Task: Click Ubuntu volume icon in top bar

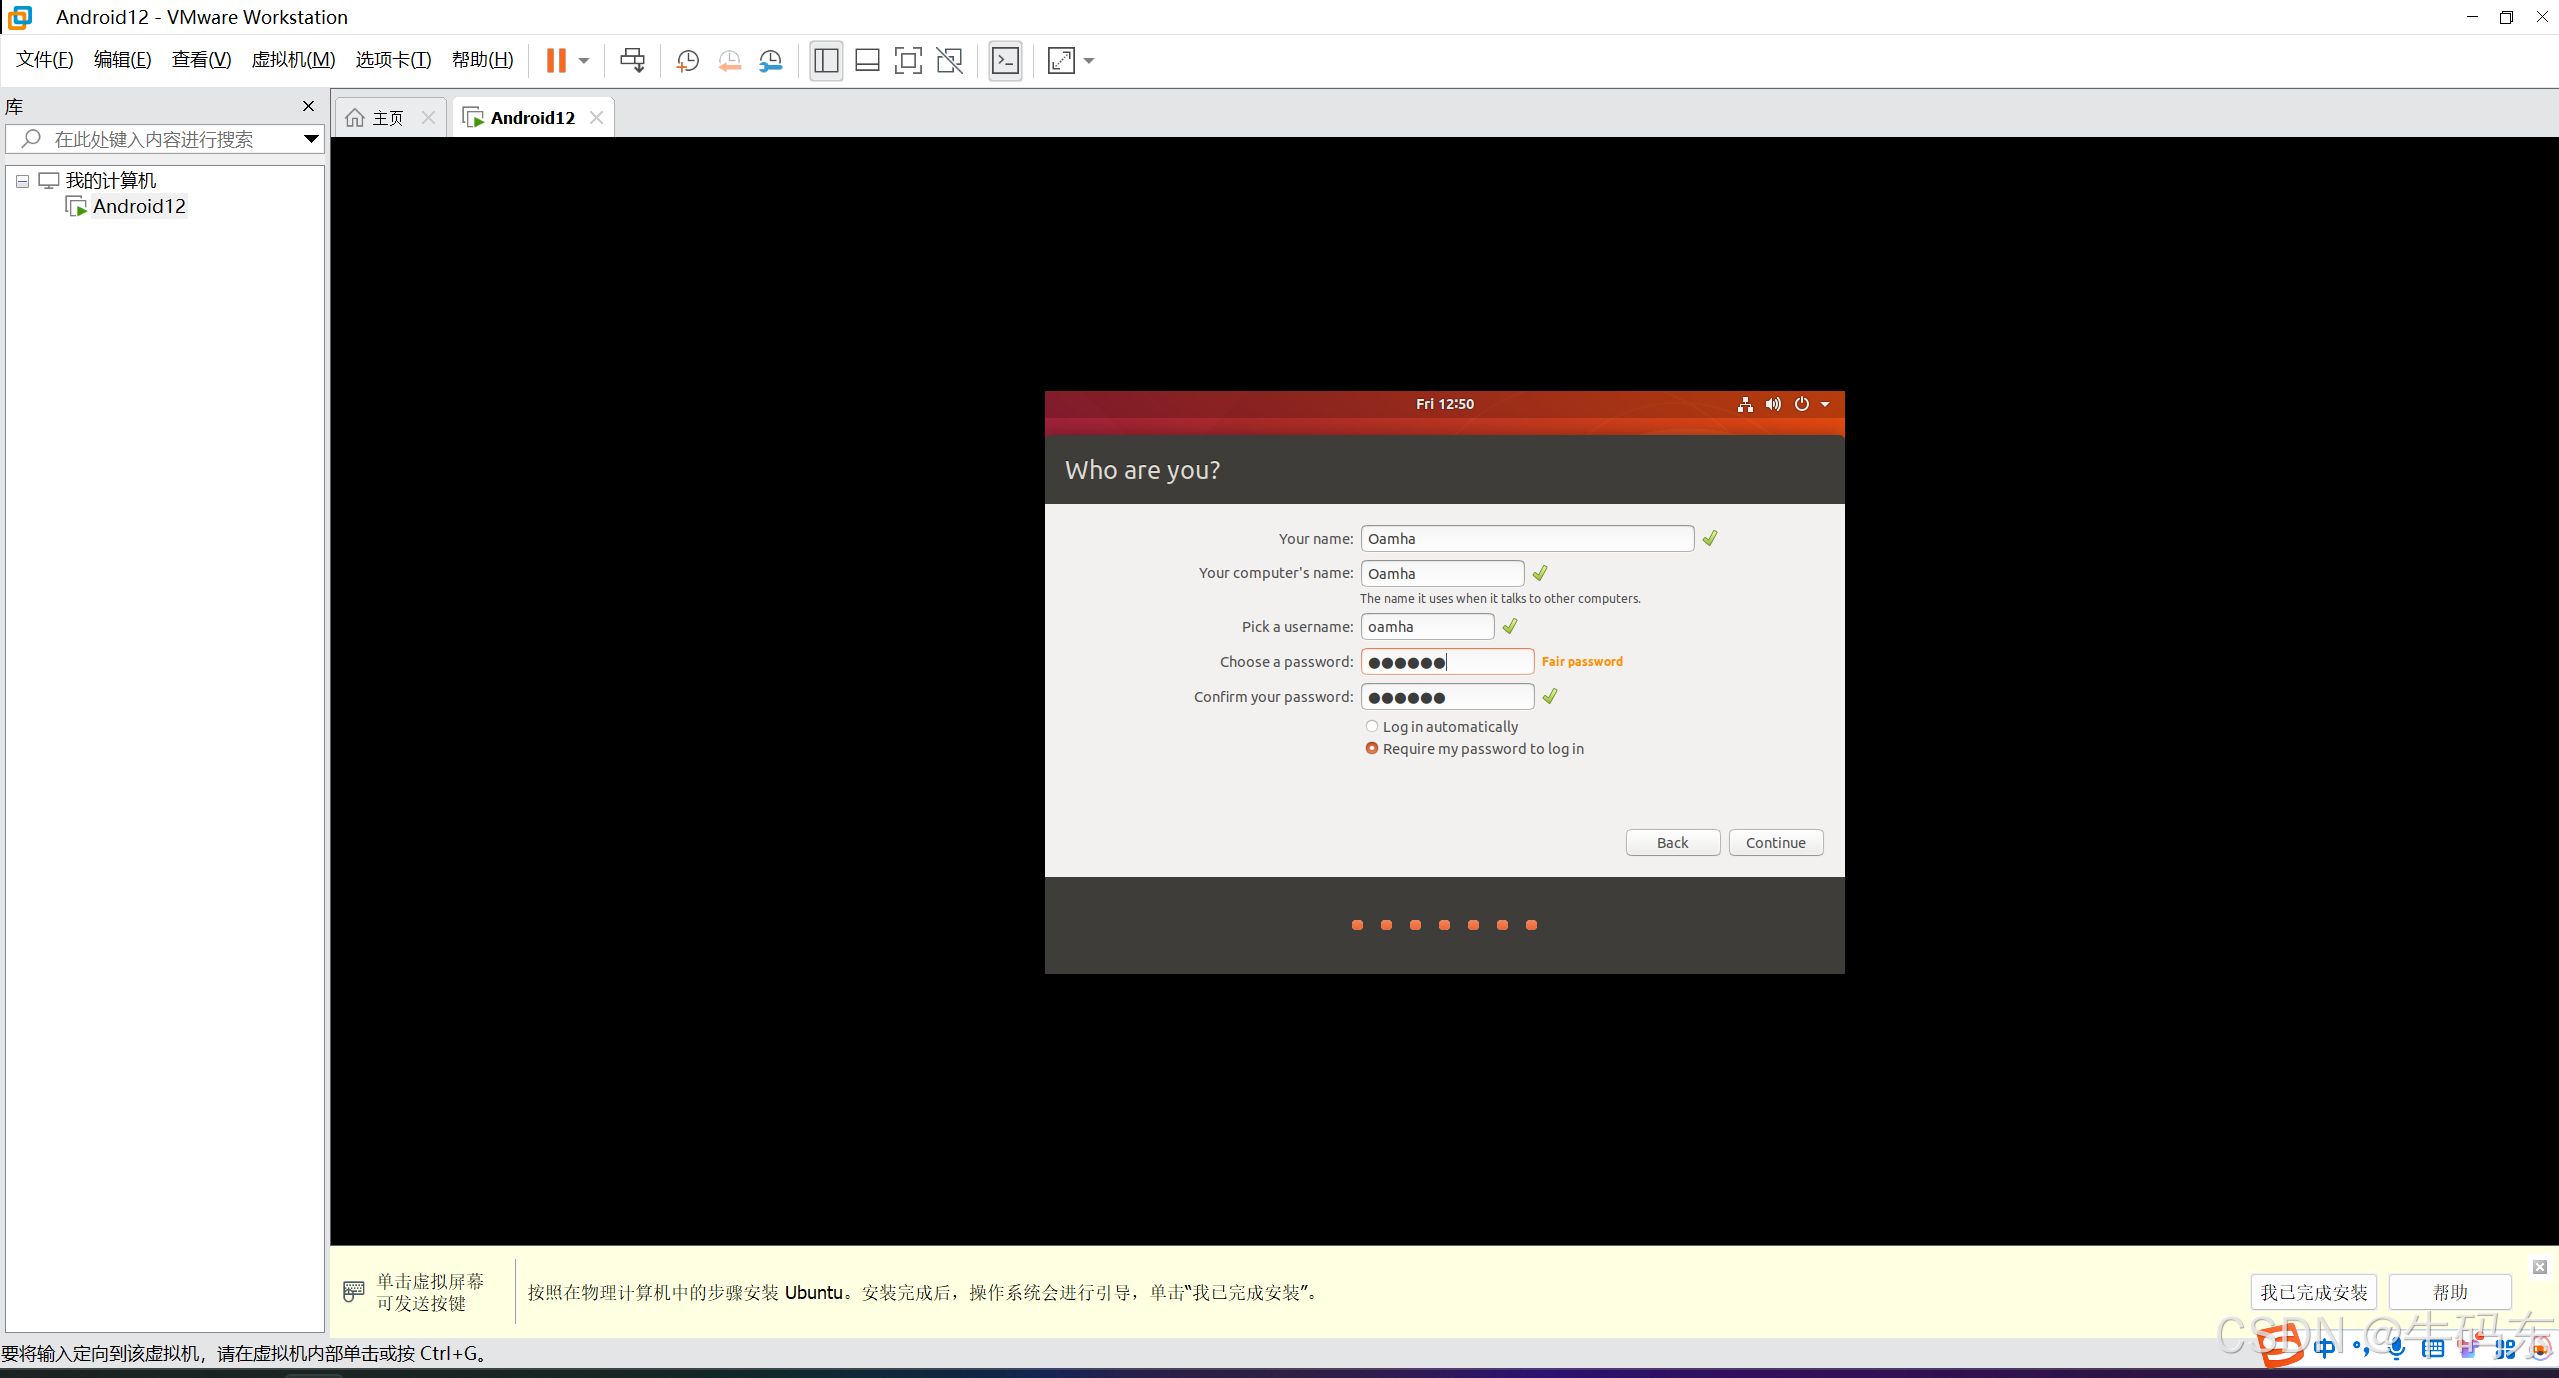Action: click(1772, 404)
